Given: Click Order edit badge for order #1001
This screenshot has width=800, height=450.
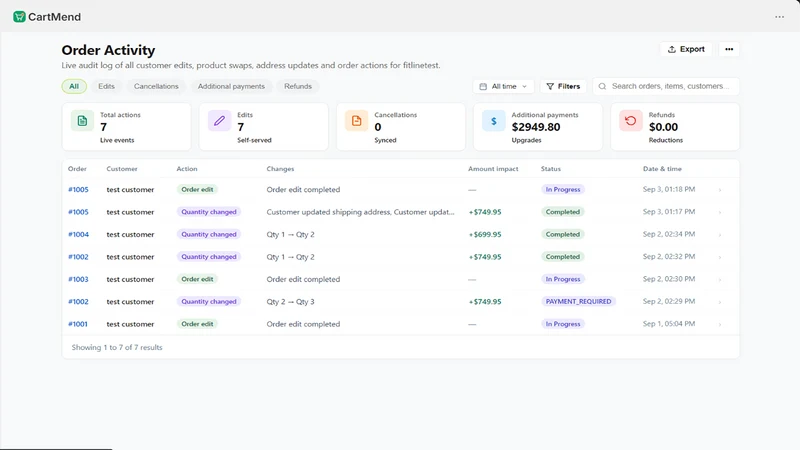Looking at the screenshot, I should pyautogui.click(x=197, y=324).
